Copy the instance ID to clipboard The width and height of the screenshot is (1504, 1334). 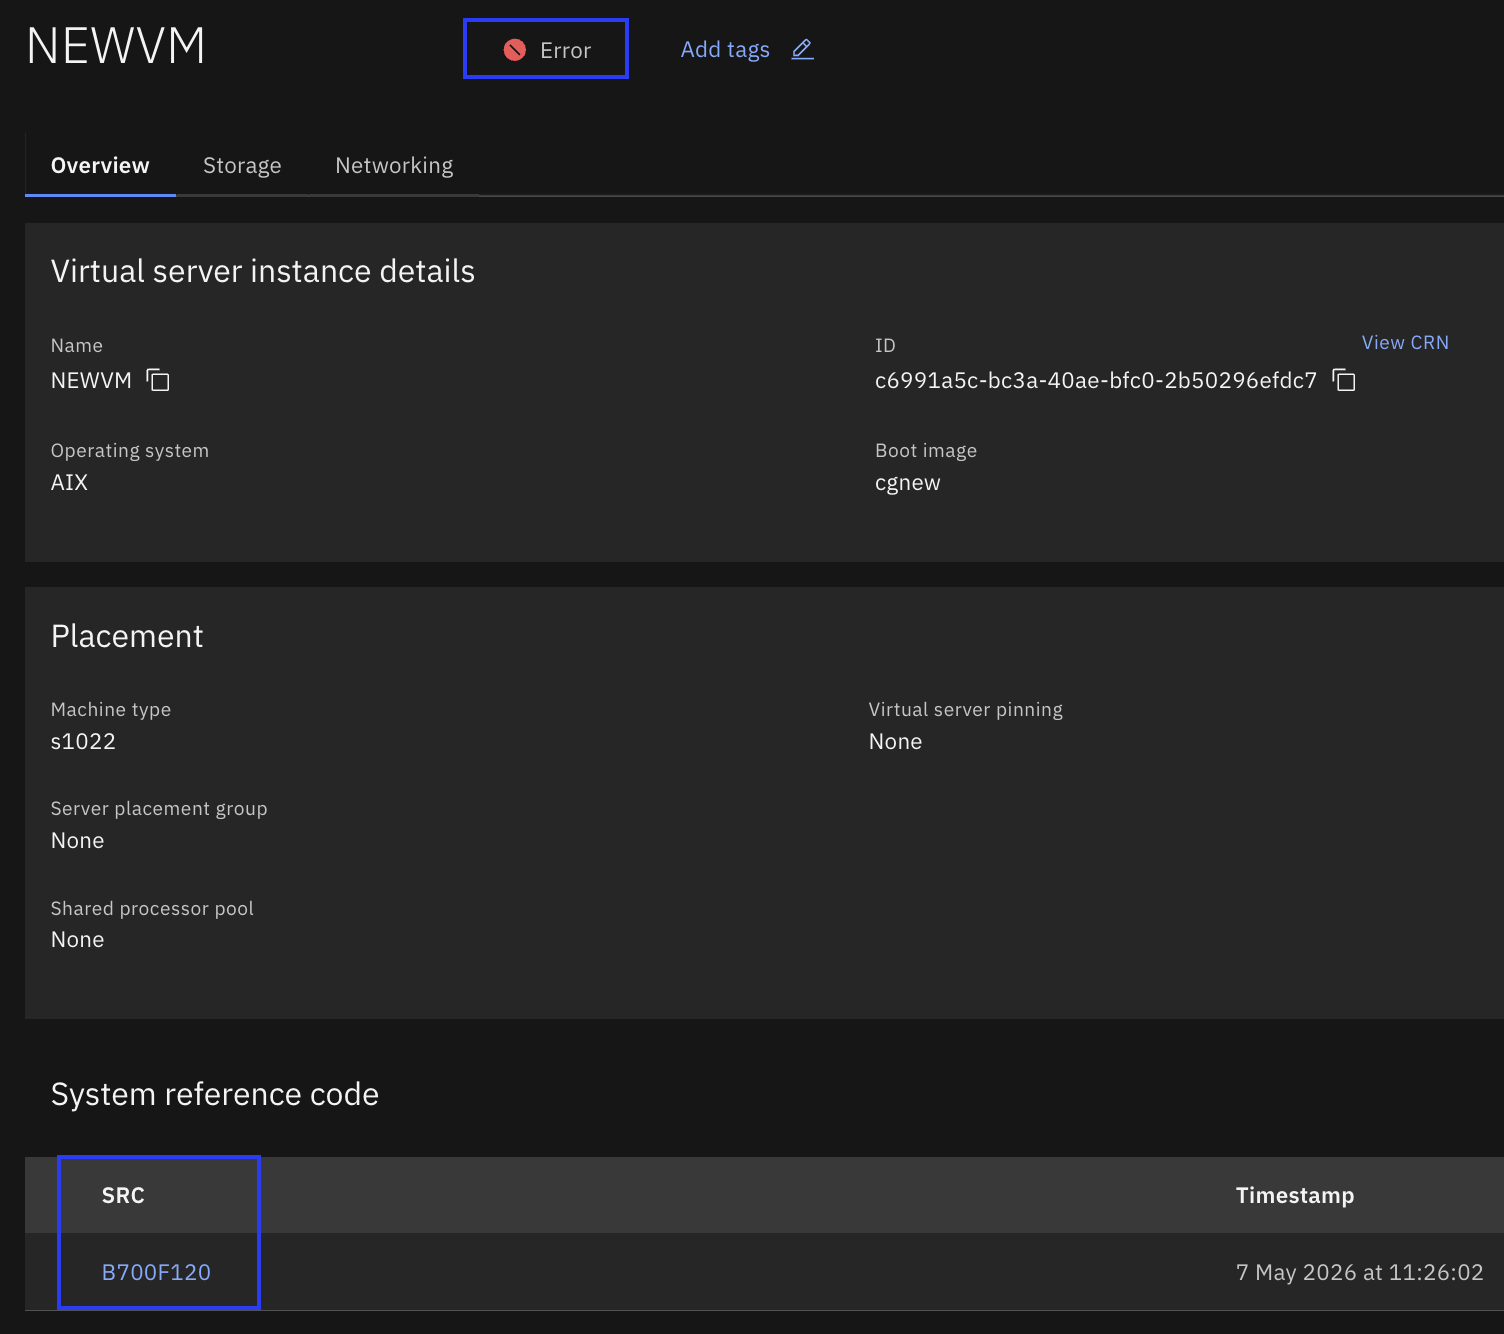[1344, 380]
